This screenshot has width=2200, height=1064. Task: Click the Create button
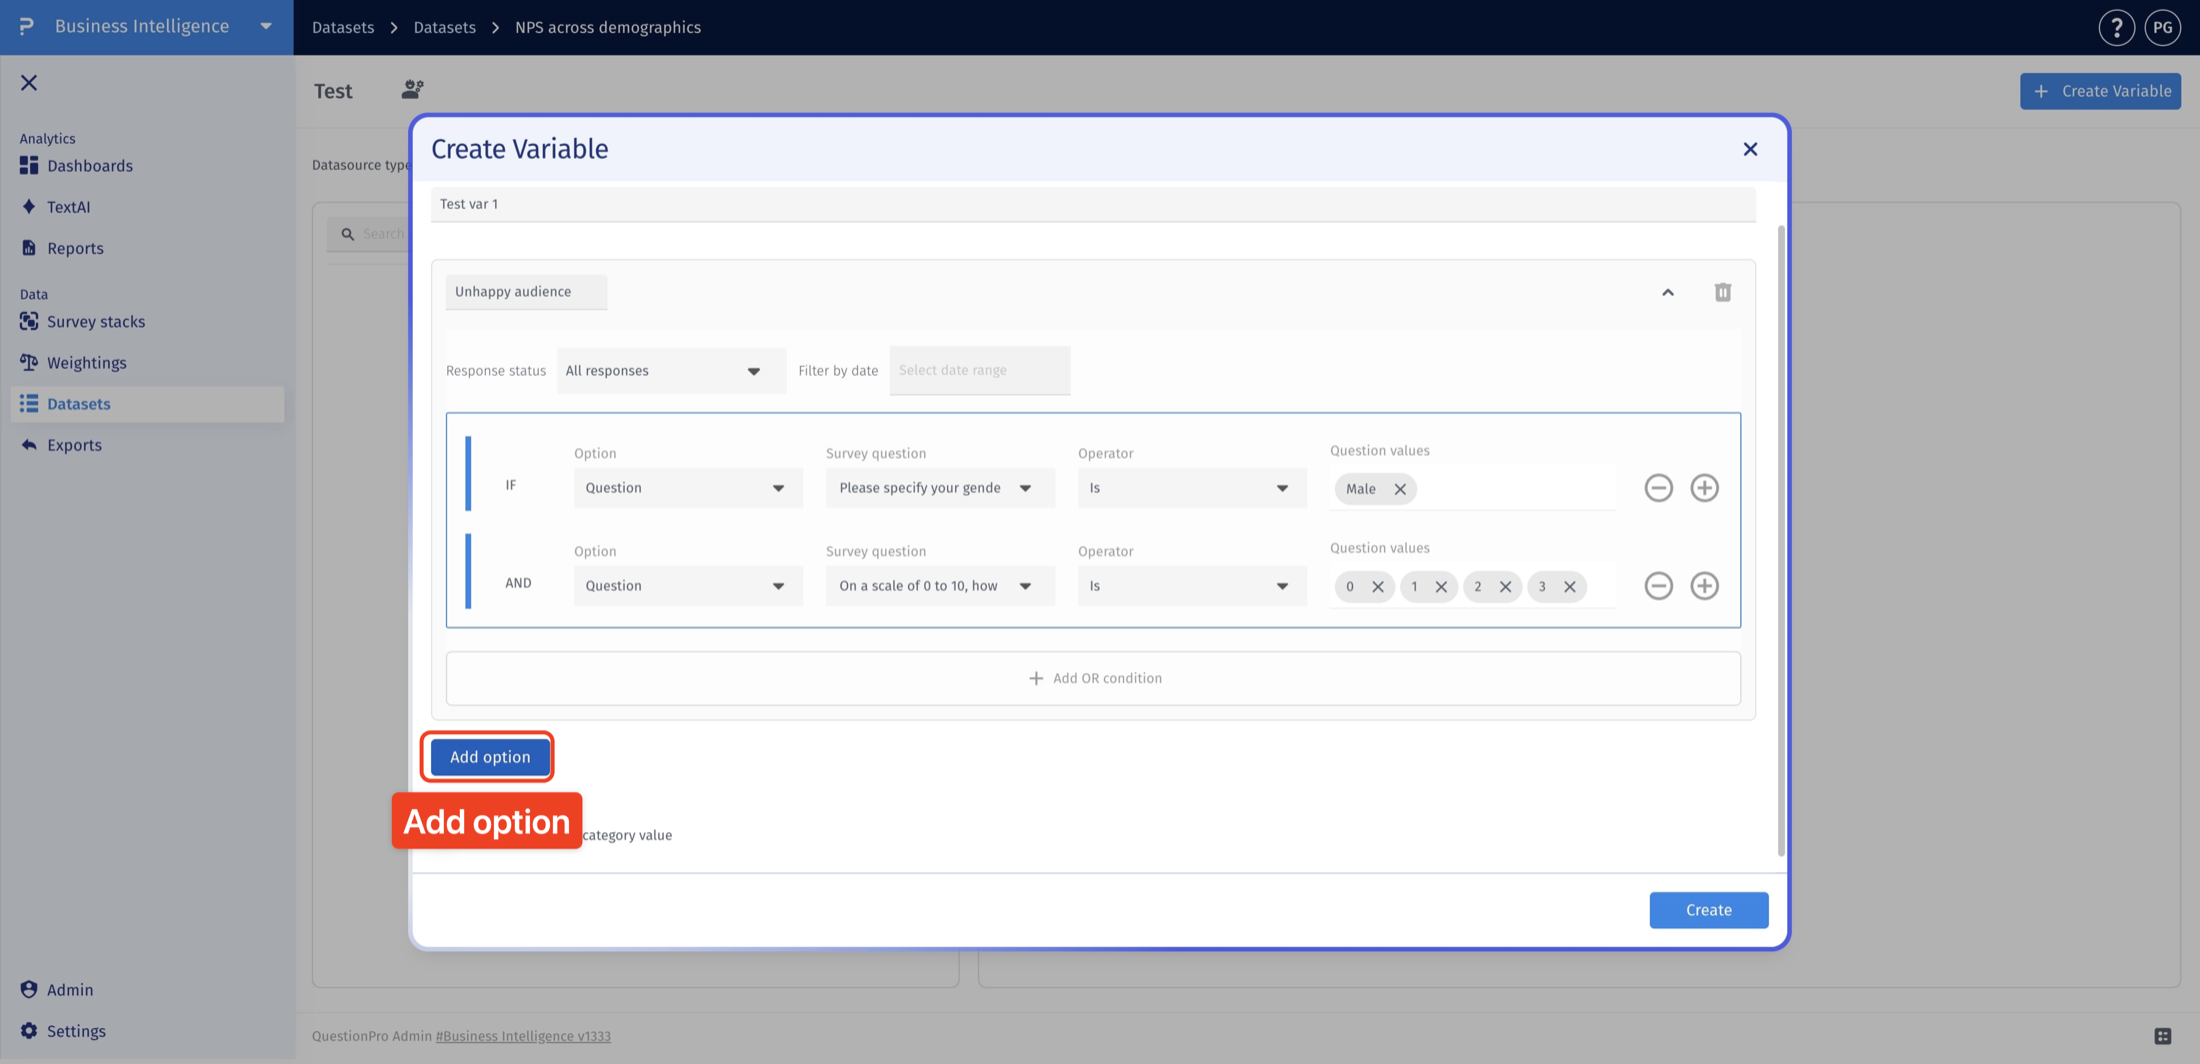[1708, 910]
